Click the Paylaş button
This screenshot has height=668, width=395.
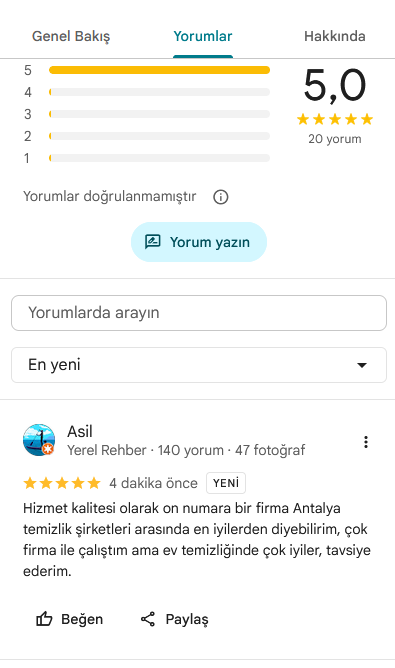(174, 619)
